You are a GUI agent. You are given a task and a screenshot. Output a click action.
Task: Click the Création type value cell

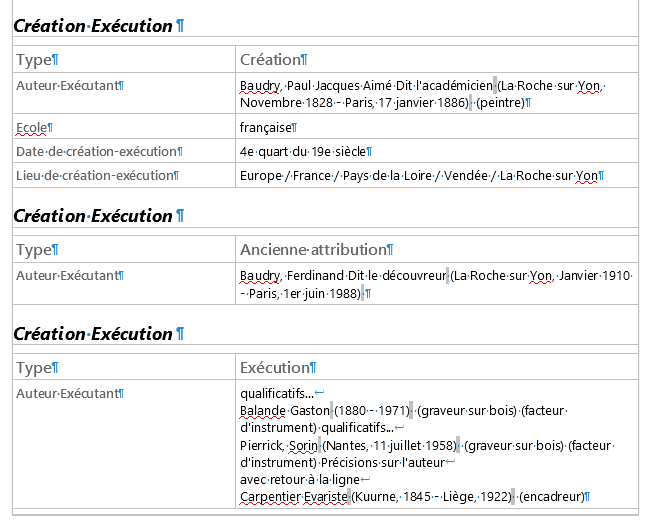click(436, 59)
